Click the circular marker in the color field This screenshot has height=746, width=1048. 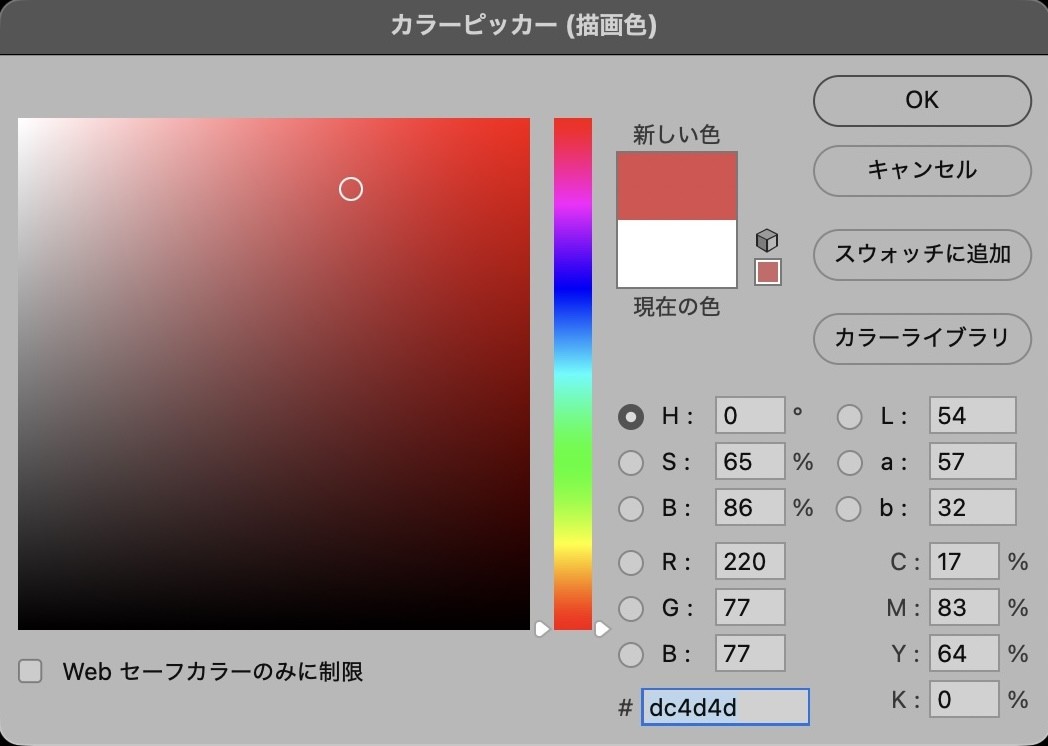tap(351, 189)
